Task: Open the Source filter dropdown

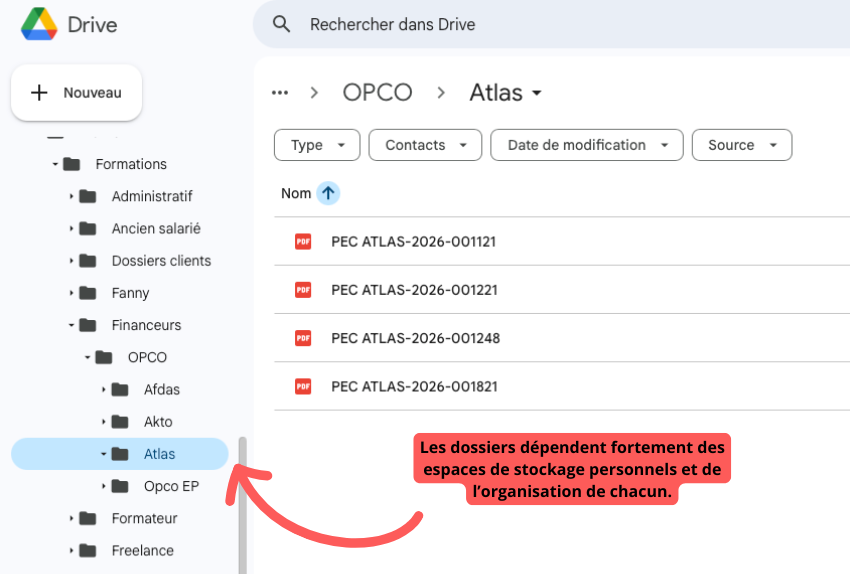Action: 742,145
